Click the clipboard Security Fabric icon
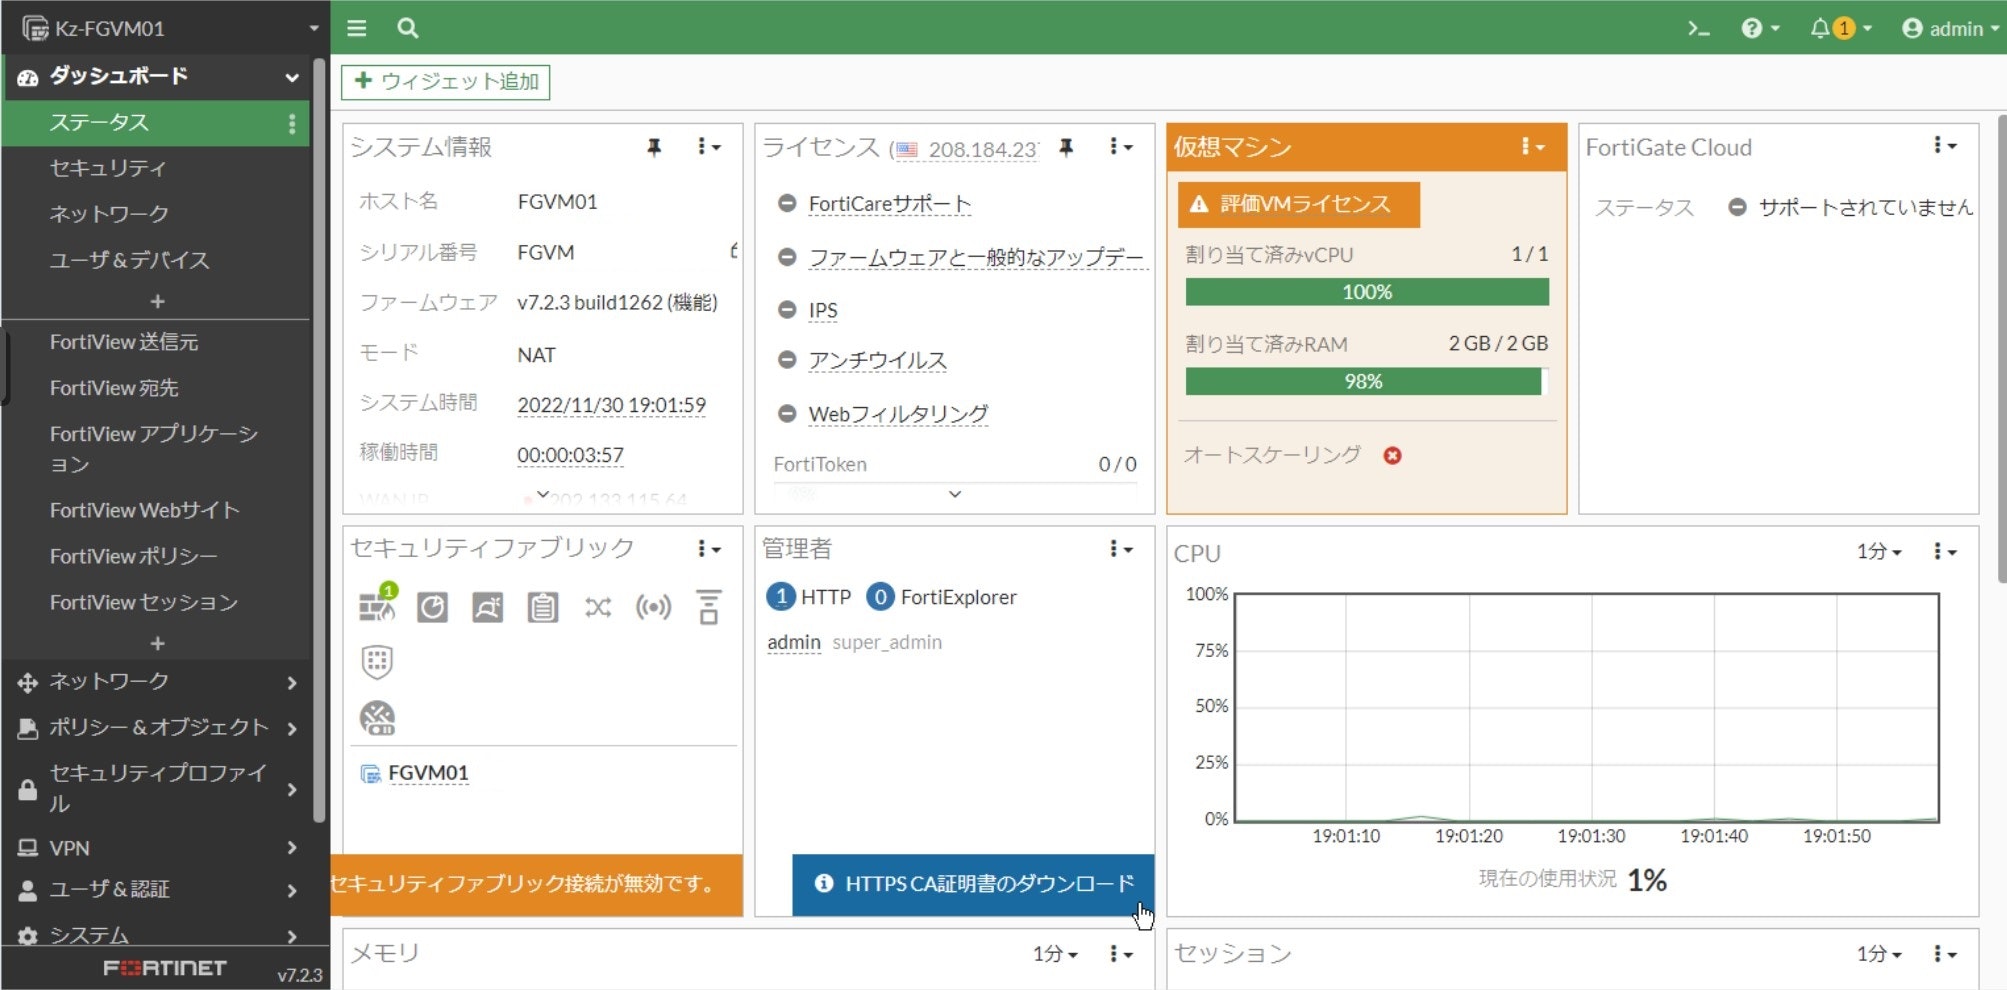The width and height of the screenshot is (2007, 990). [543, 607]
